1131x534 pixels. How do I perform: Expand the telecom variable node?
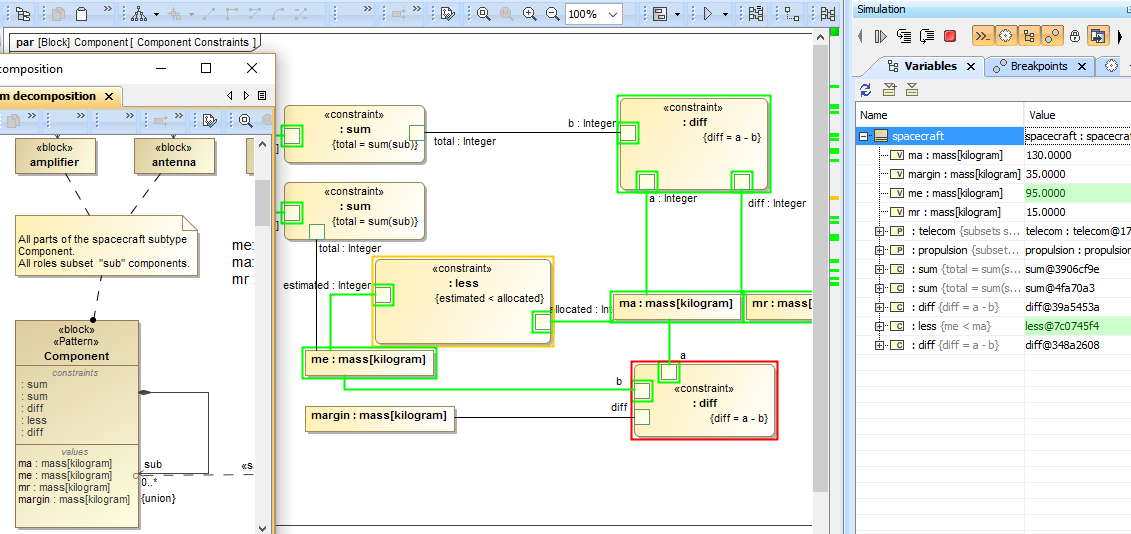pos(880,231)
